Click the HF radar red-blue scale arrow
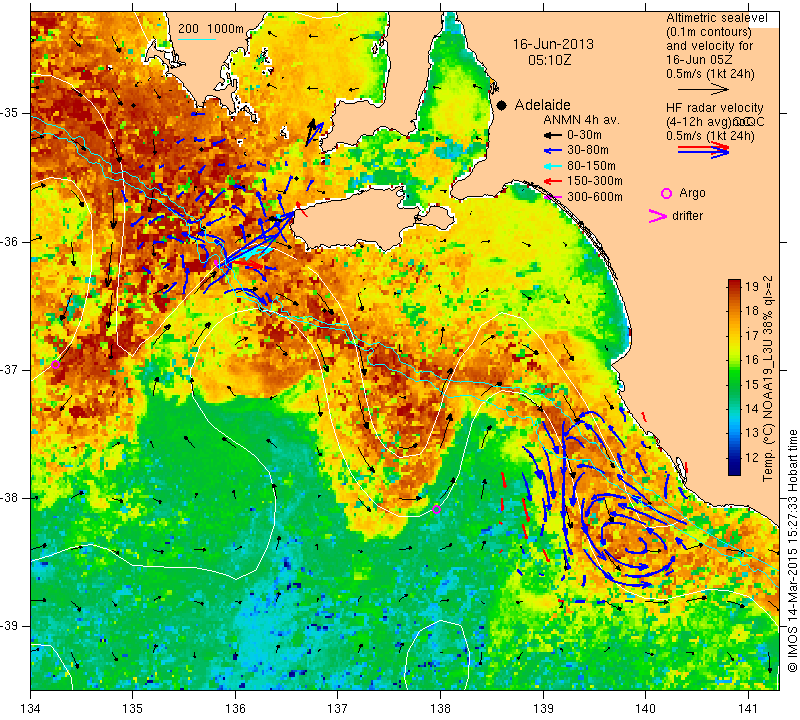The height and width of the screenshot is (720, 800). tap(704, 150)
